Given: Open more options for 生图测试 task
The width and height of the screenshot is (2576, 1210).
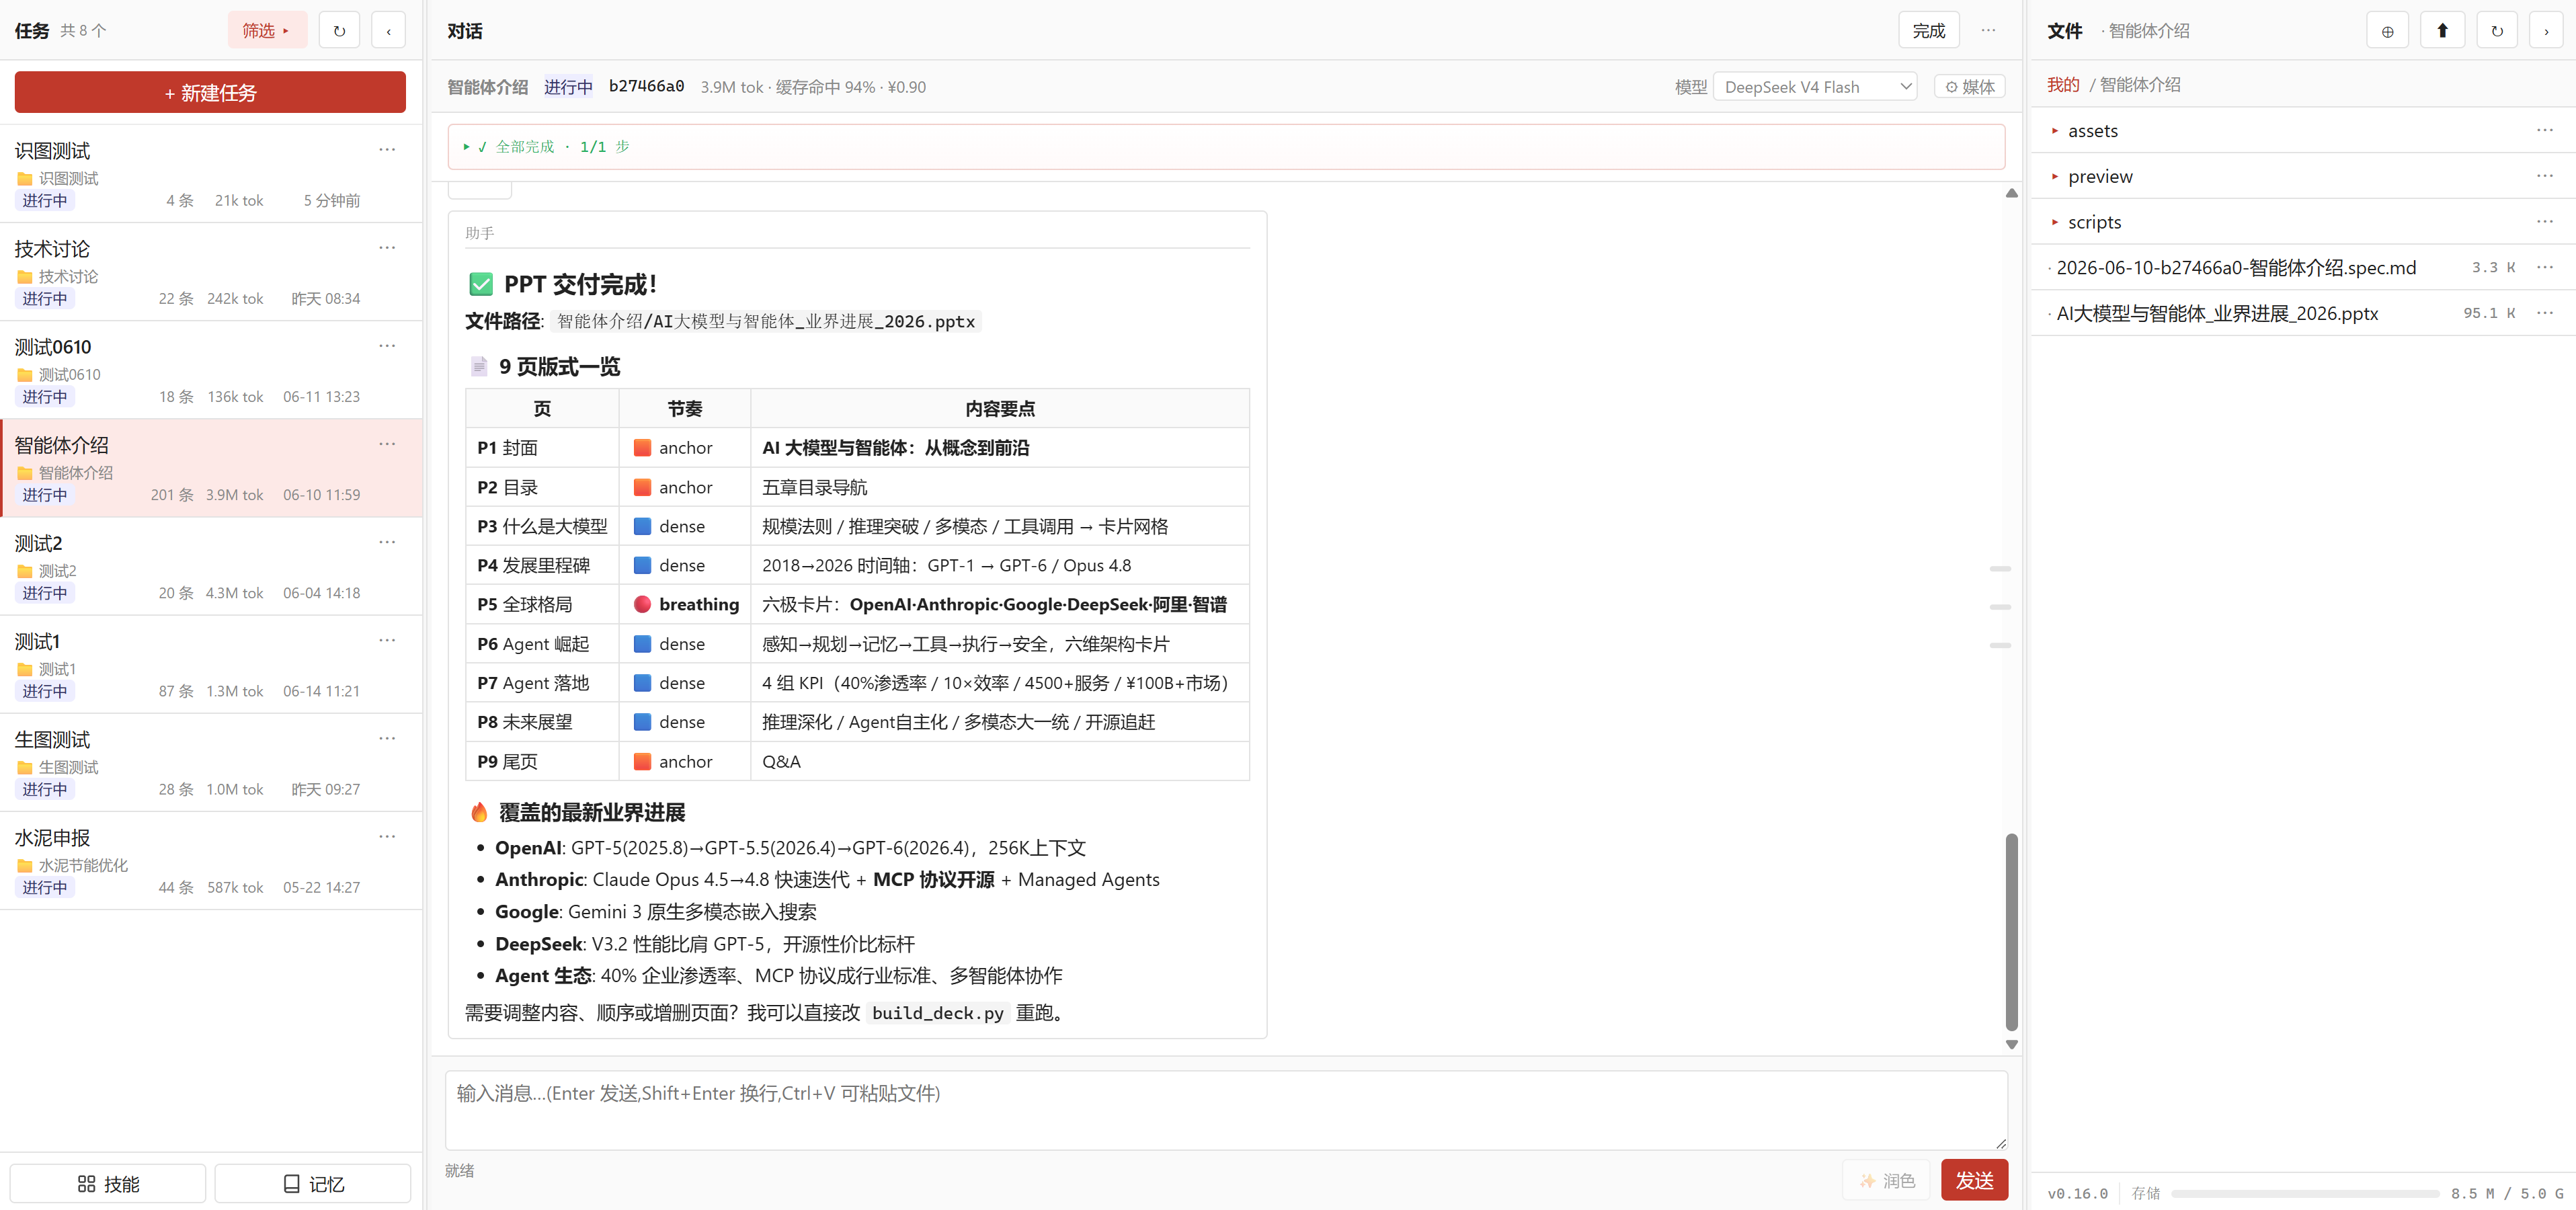Looking at the screenshot, I should click(x=387, y=738).
